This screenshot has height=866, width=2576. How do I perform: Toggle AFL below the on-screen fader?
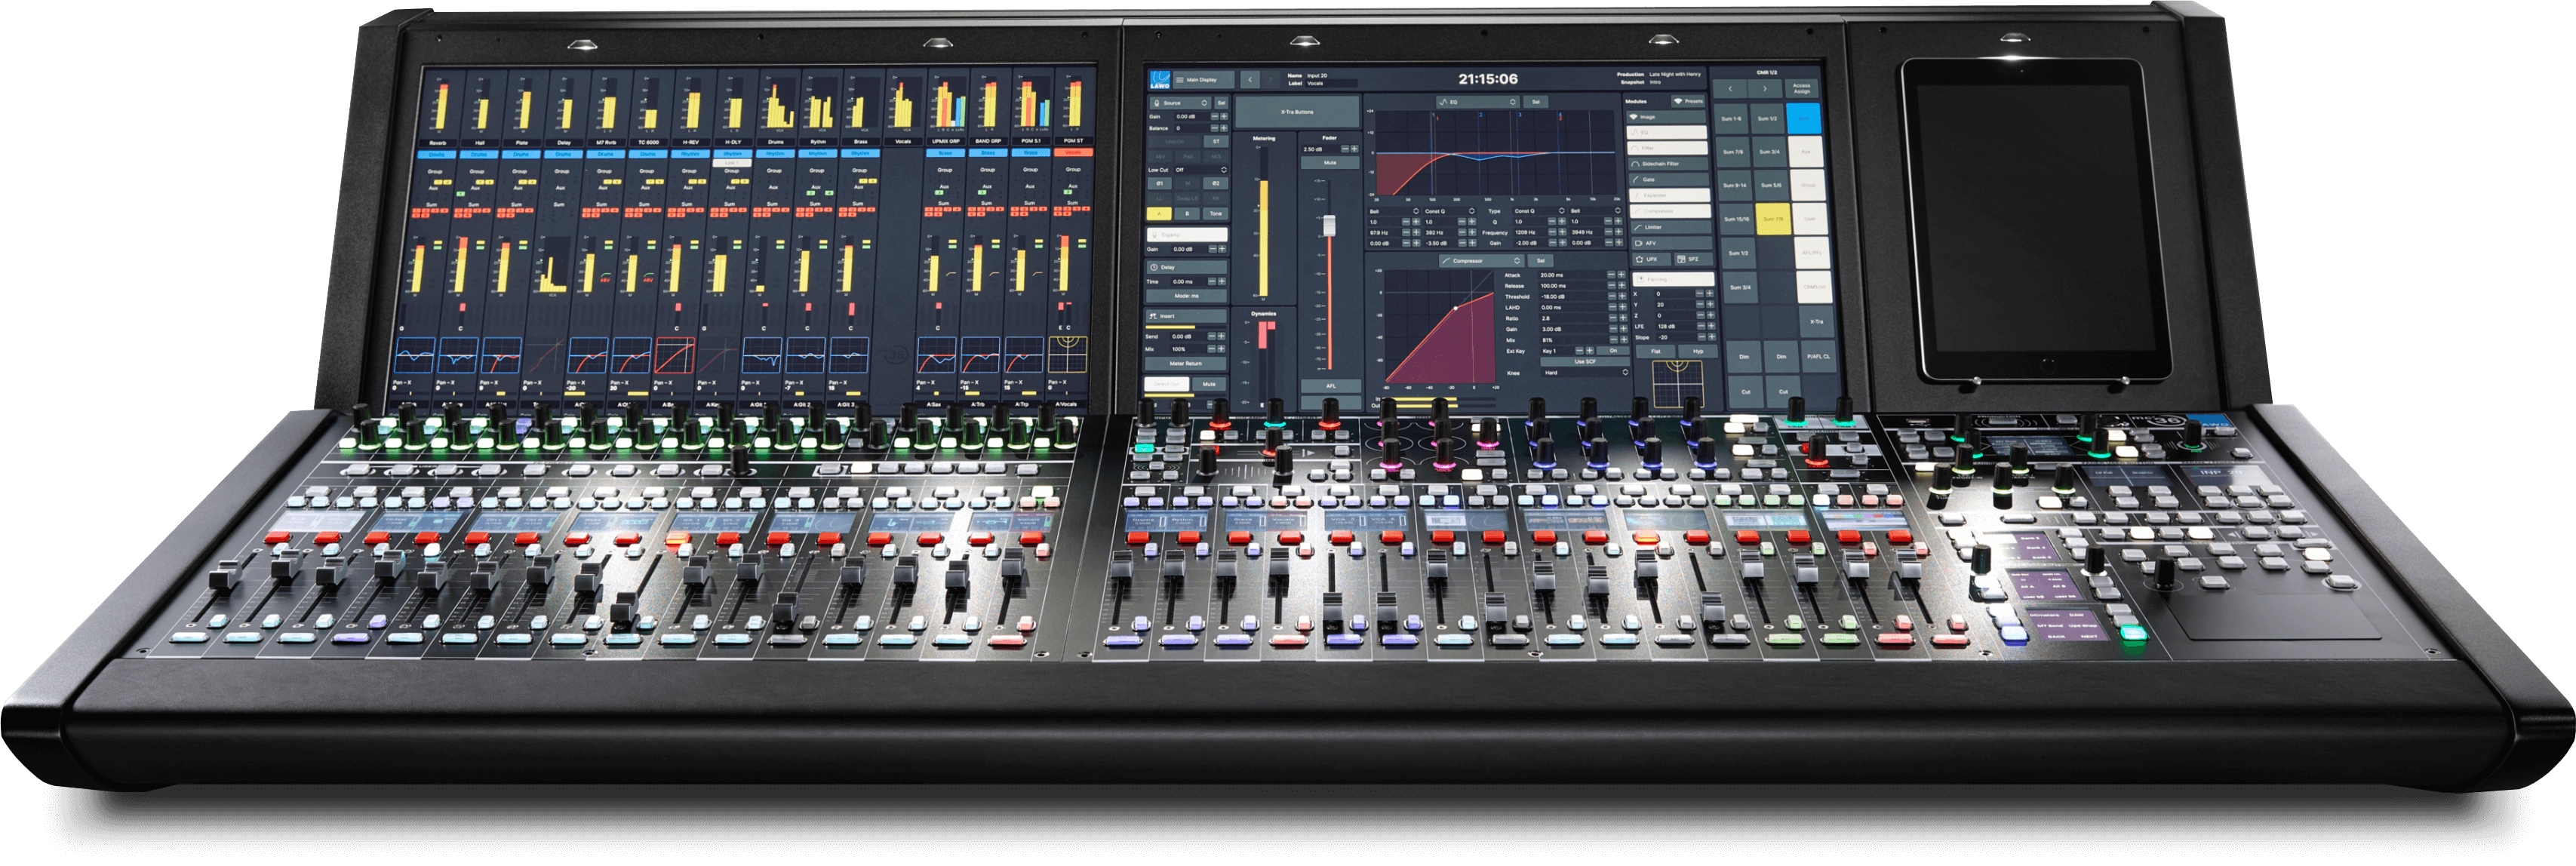(1331, 386)
